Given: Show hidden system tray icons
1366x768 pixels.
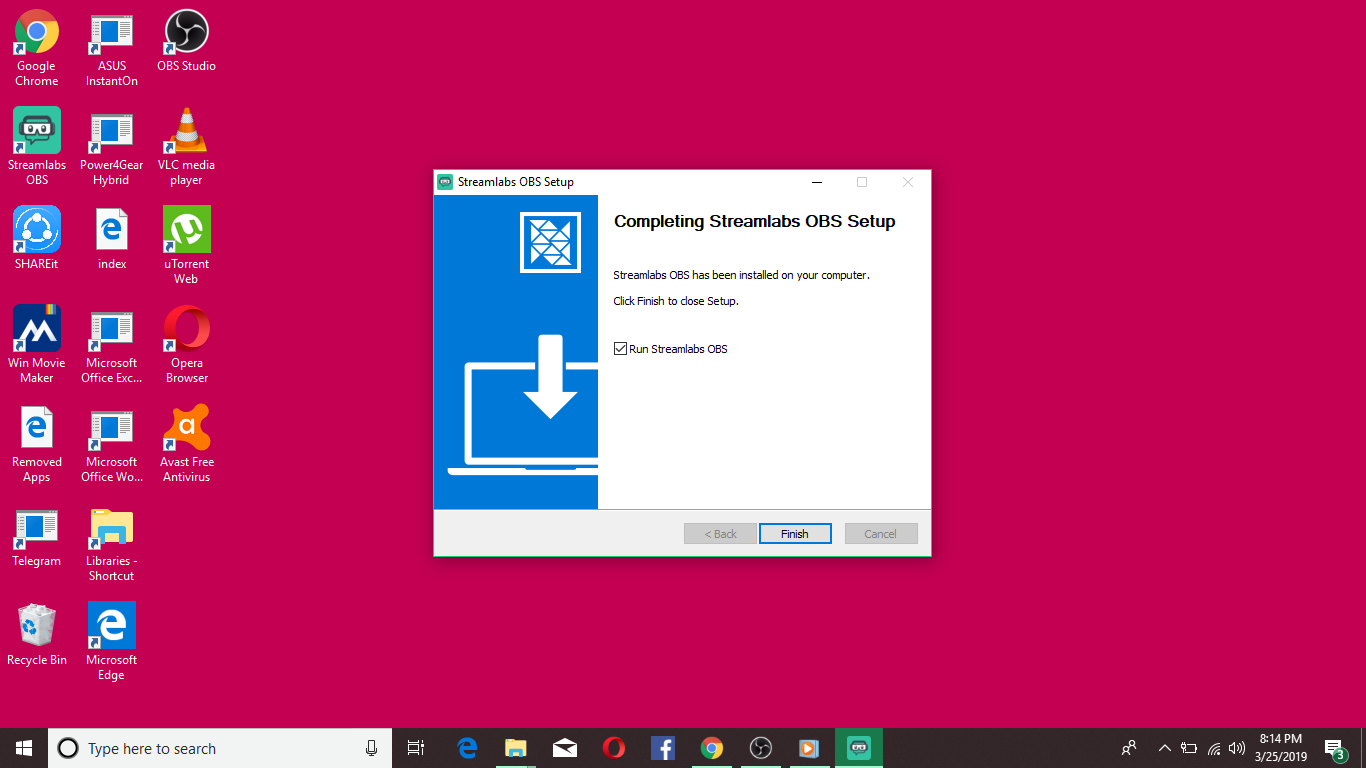Looking at the screenshot, I should pyautogui.click(x=1164, y=748).
